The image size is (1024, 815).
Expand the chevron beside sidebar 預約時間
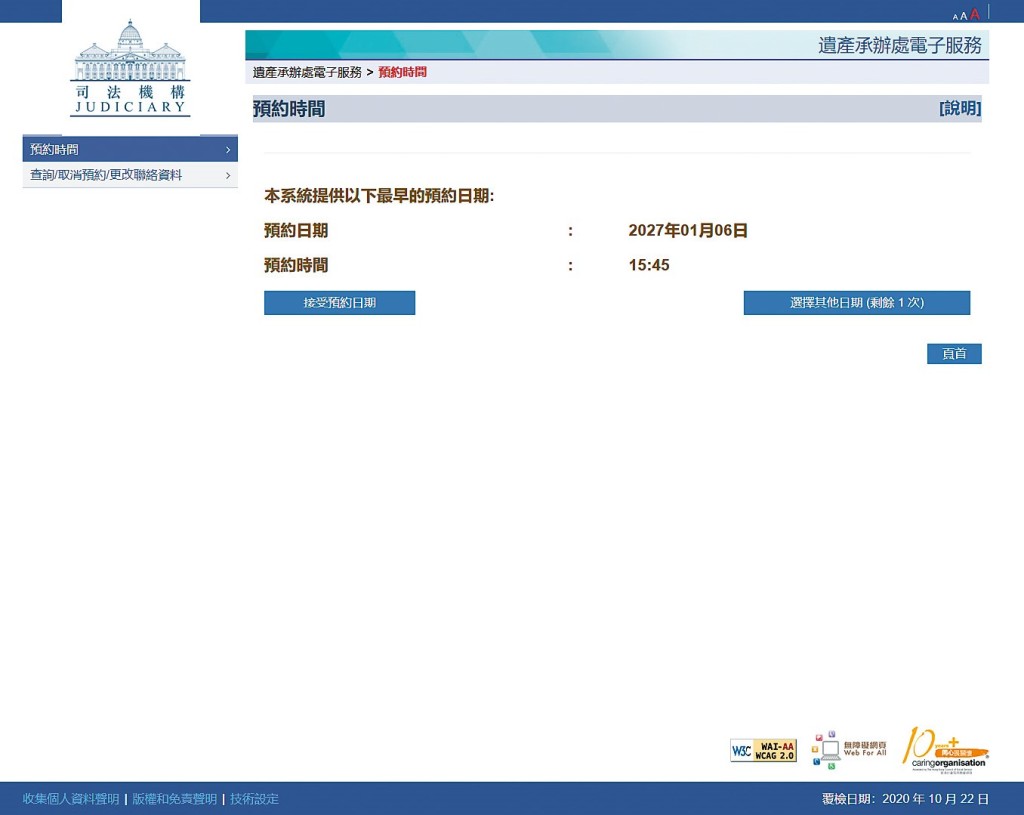(x=227, y=150)
